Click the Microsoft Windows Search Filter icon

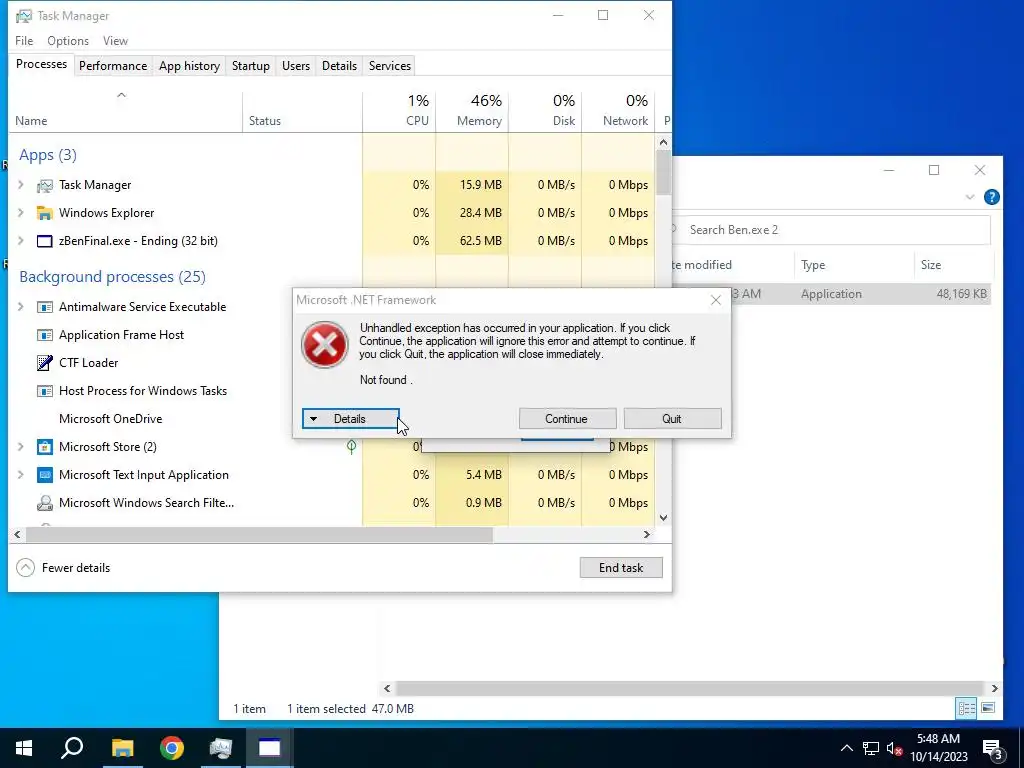coord(44,503)
